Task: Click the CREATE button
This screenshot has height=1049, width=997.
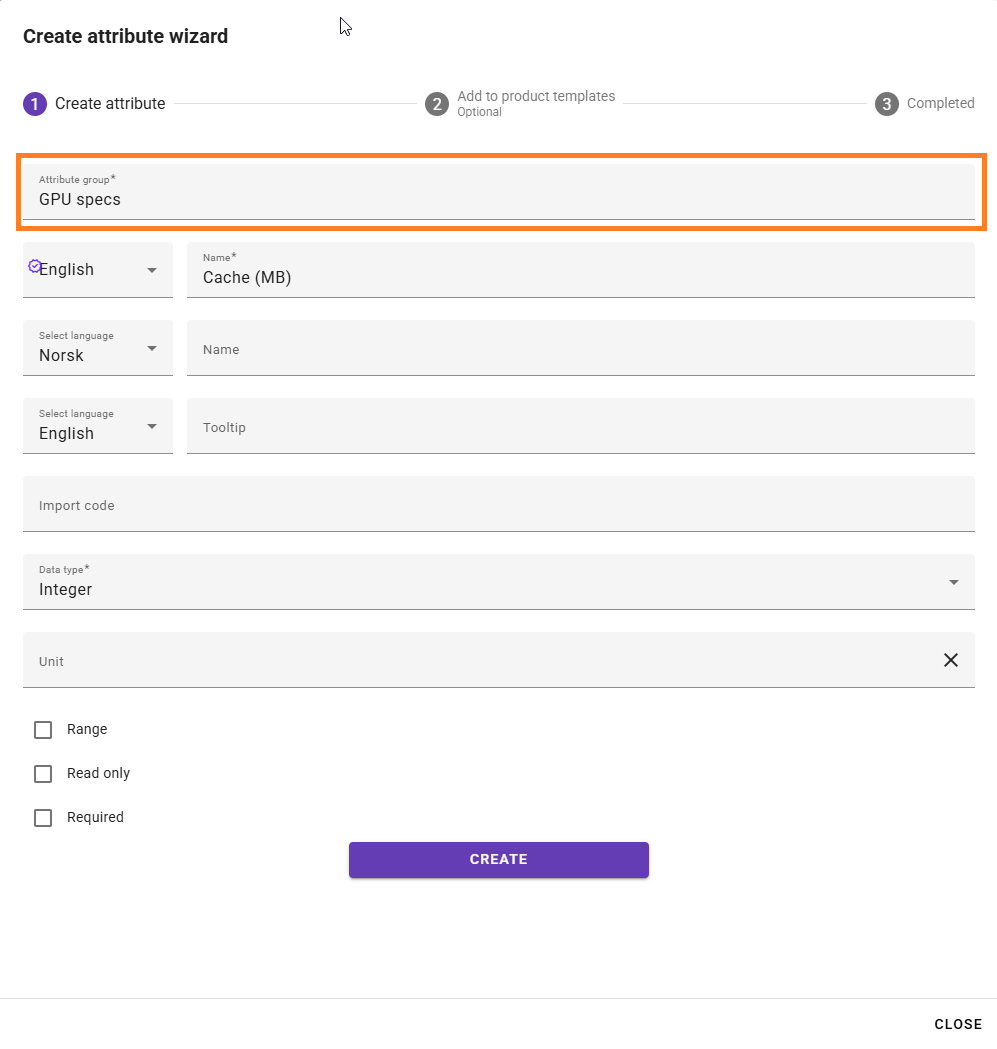Action: [x=498, y=860]
